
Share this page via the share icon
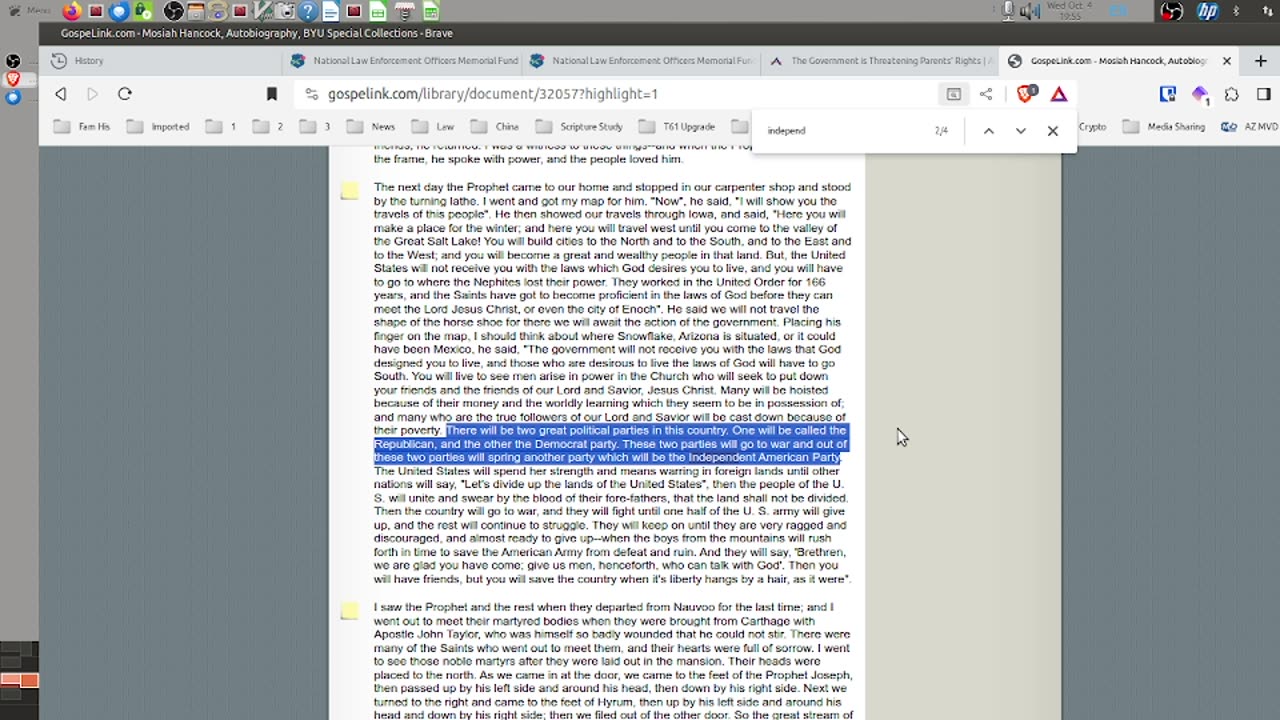986,94
